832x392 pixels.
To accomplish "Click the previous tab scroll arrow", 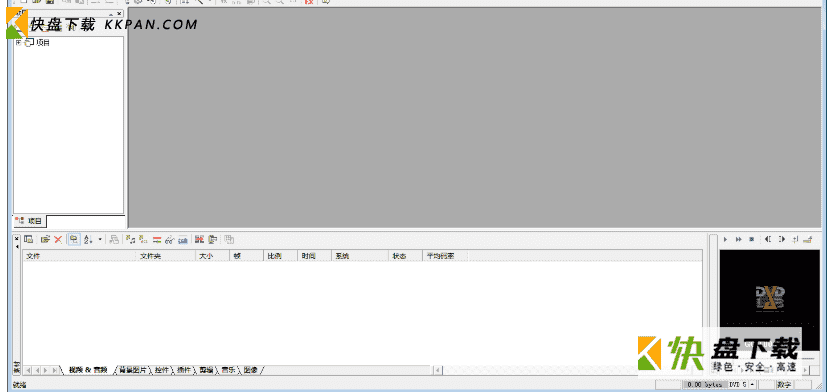I will [37, 370].
